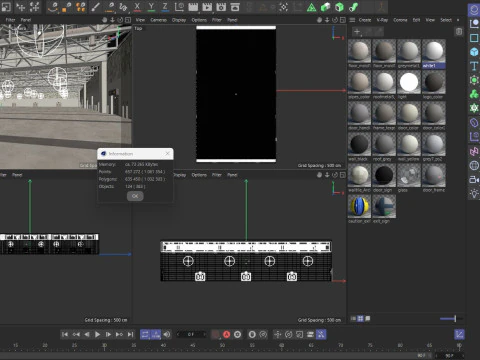
Task: Add a Camera object from sidebar
Action: [474, 180]
